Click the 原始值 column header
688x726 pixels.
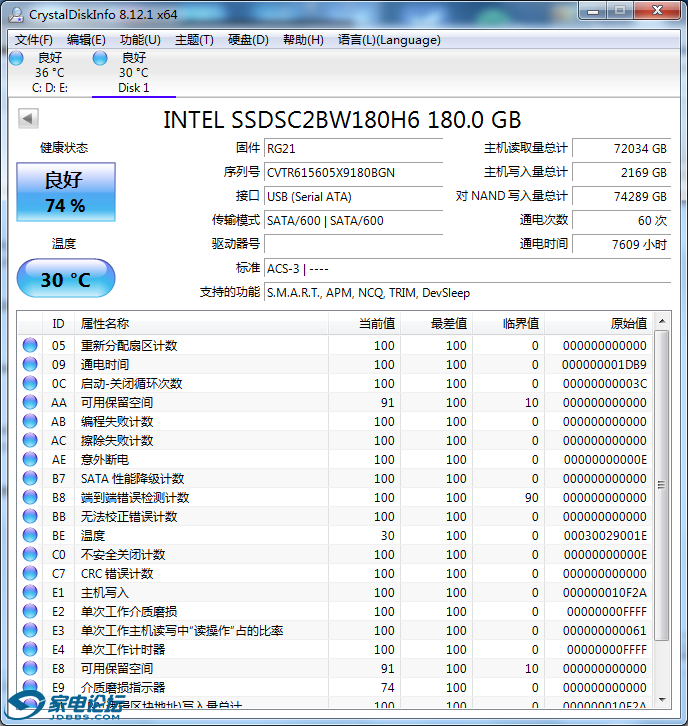[x=599, y=324]
